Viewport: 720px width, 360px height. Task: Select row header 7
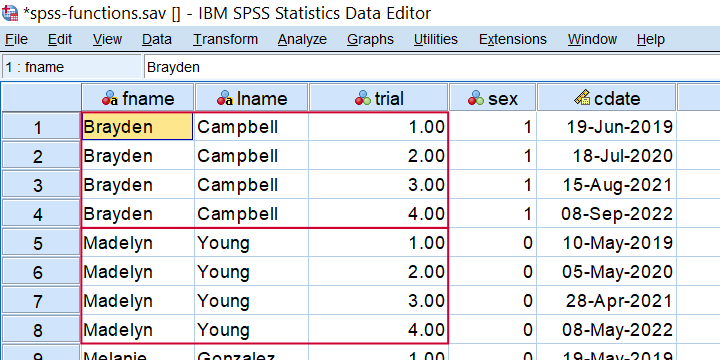click(41, 300)
